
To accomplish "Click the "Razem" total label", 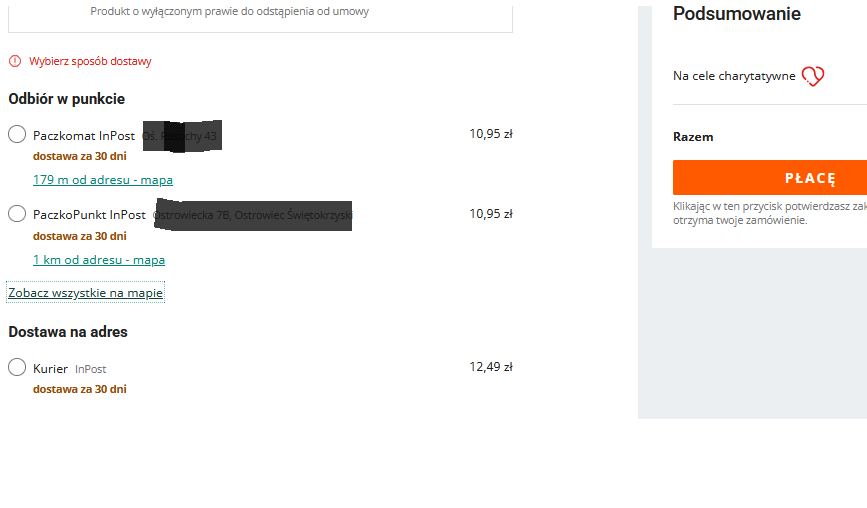I will point(693,137).
